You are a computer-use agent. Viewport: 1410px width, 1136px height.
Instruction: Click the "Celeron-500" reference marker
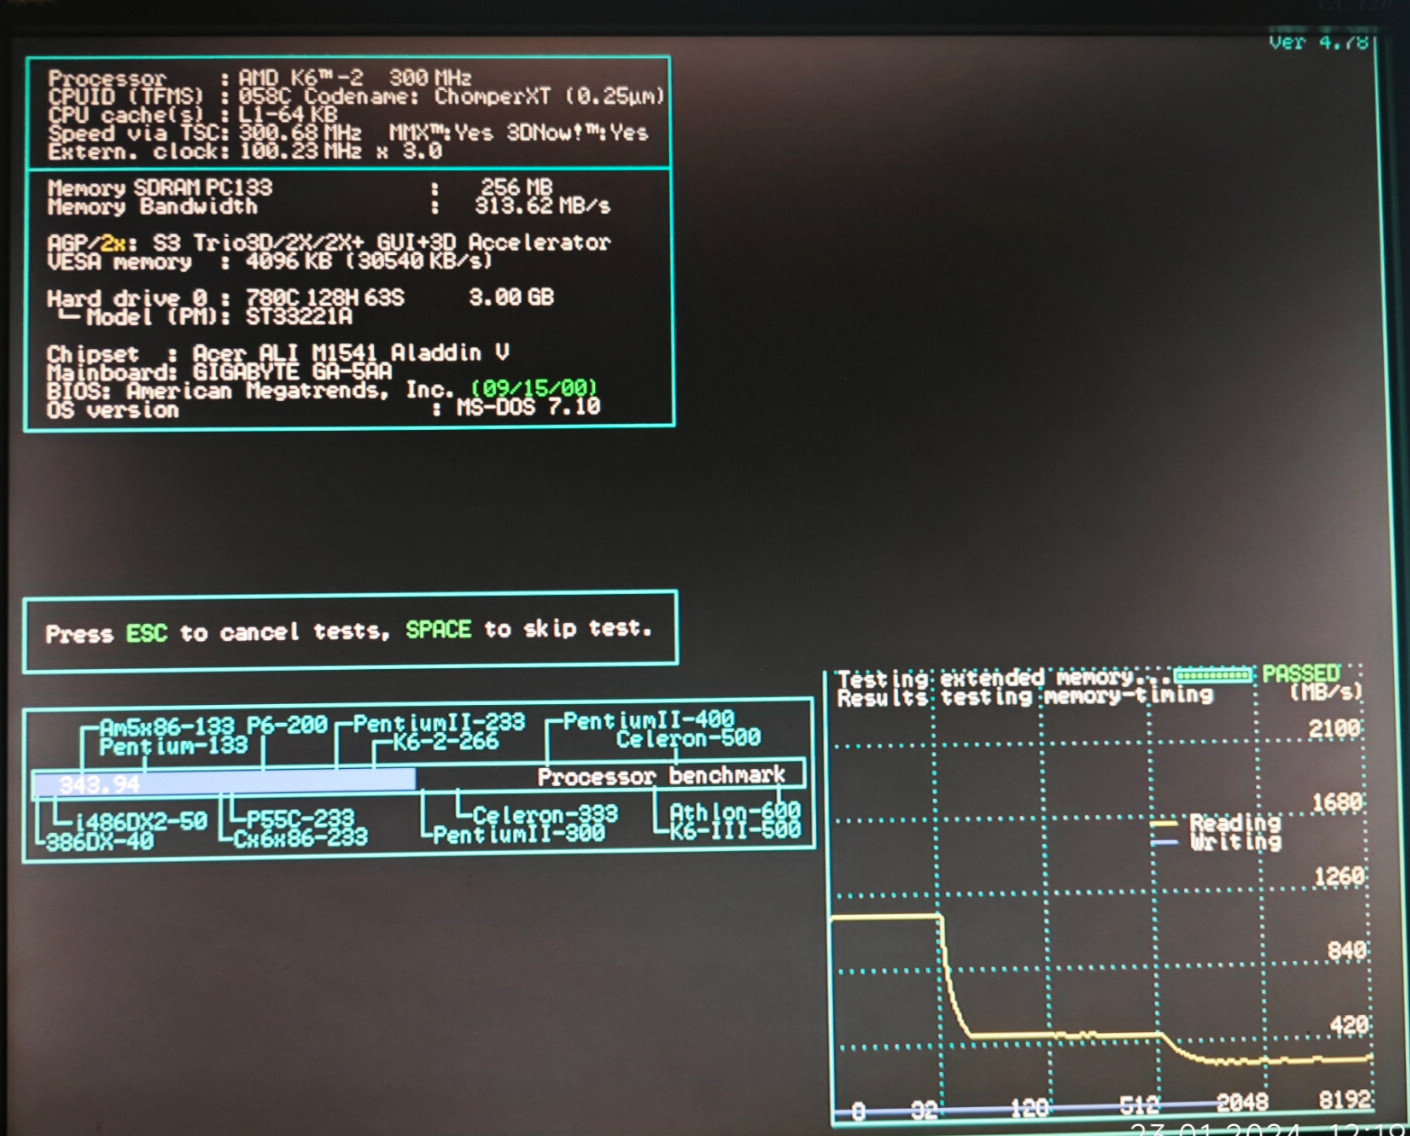688,739
